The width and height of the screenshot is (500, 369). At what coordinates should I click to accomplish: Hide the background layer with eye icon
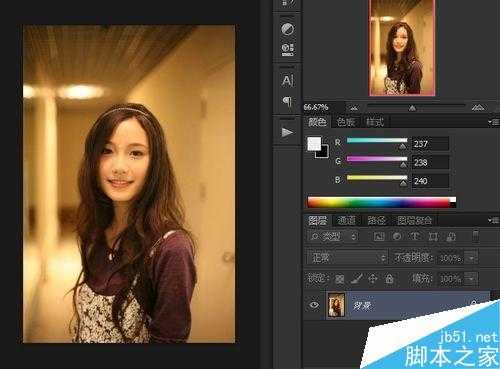click(x=314, y=305)
